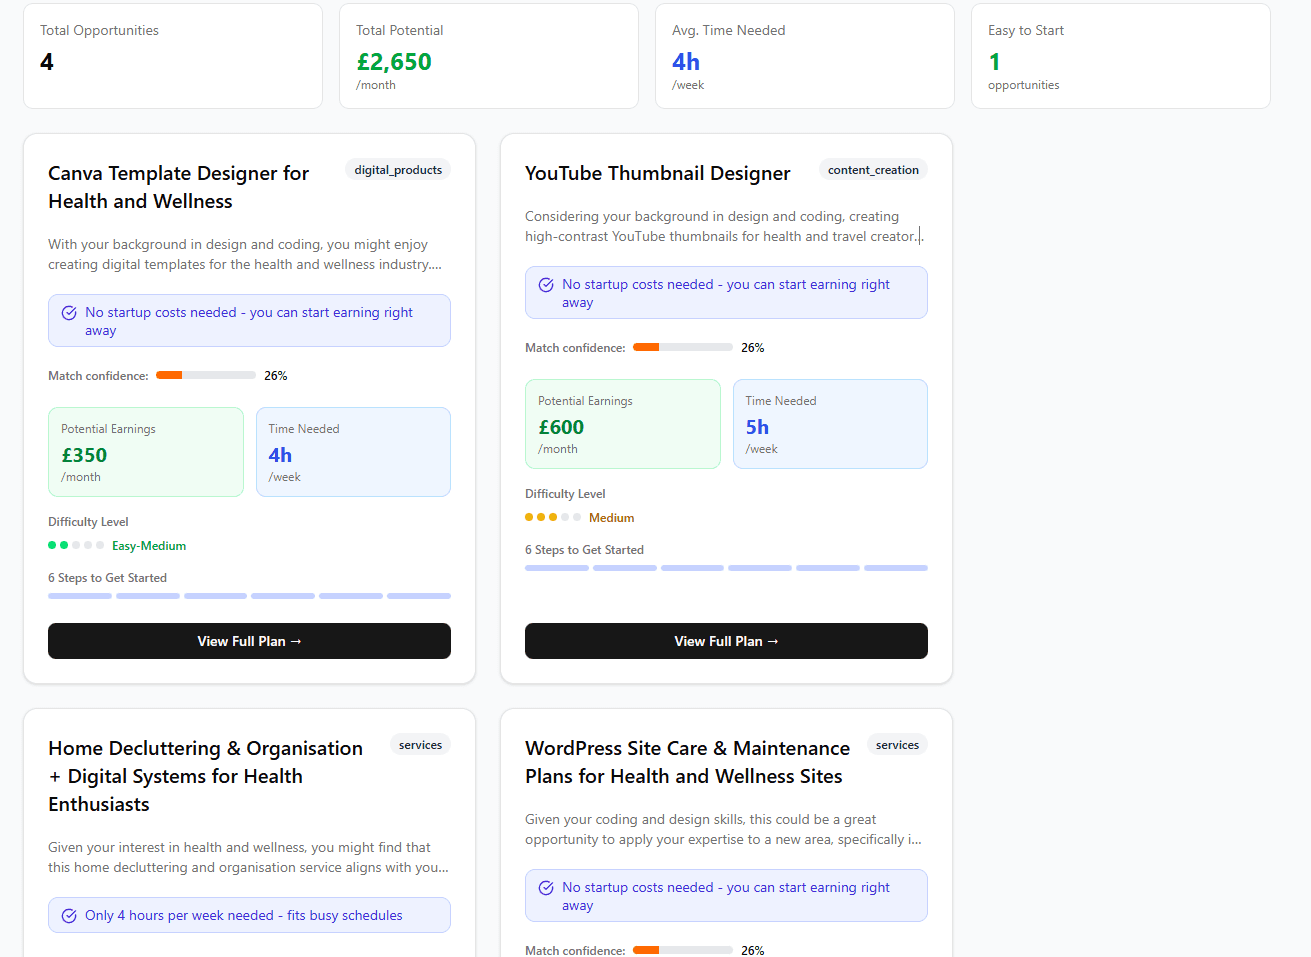Click the checkmark icon beside 'Only 4 hours per week'
Image resolution: width=1311 pixels, height=957 pixels.
pos(69,914)
